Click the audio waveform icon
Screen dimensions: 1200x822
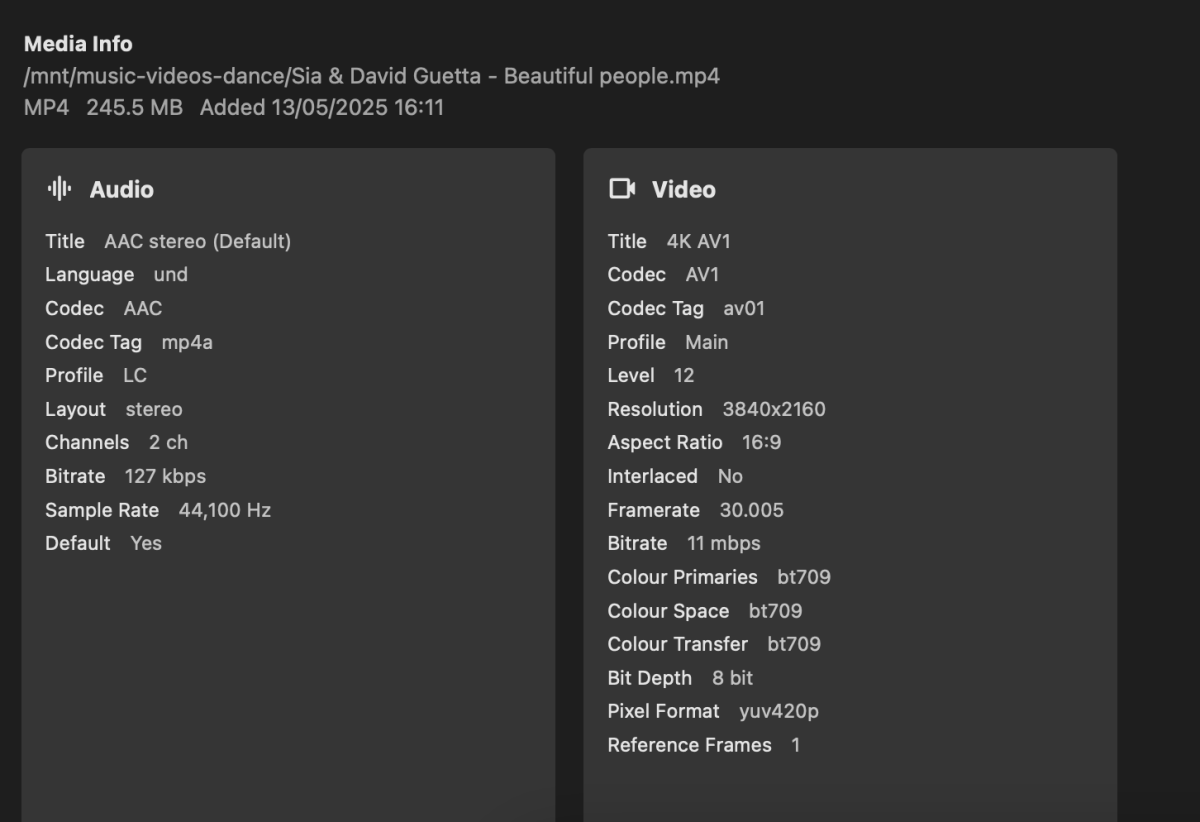coord(61,188)
